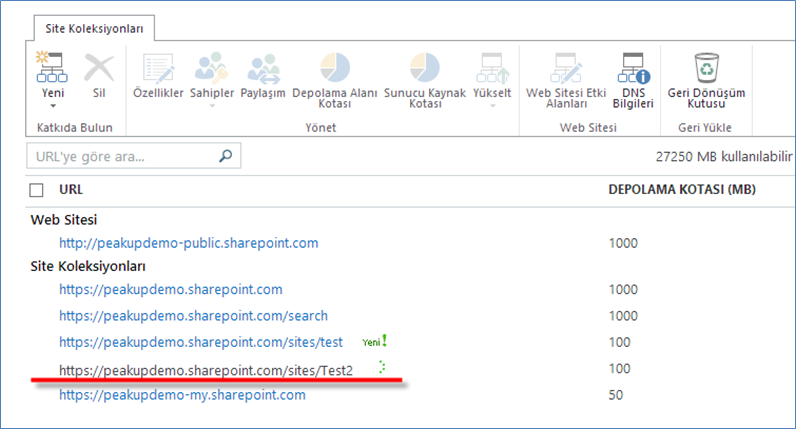Click quota value 1000 for the /search site
This screenshot has width=796, height=429.
623,316
